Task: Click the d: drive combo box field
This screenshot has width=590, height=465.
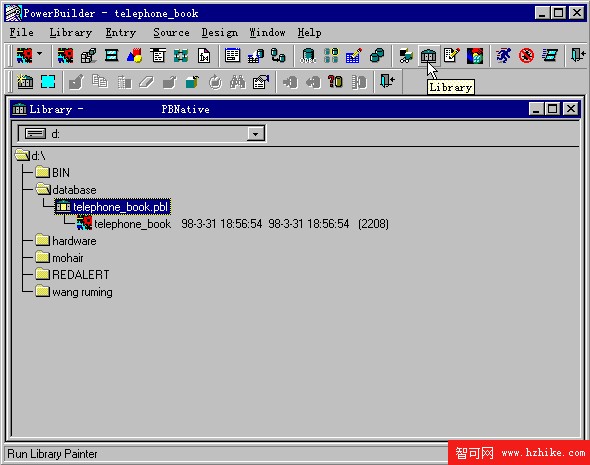Action: click(x=141, y=134)
